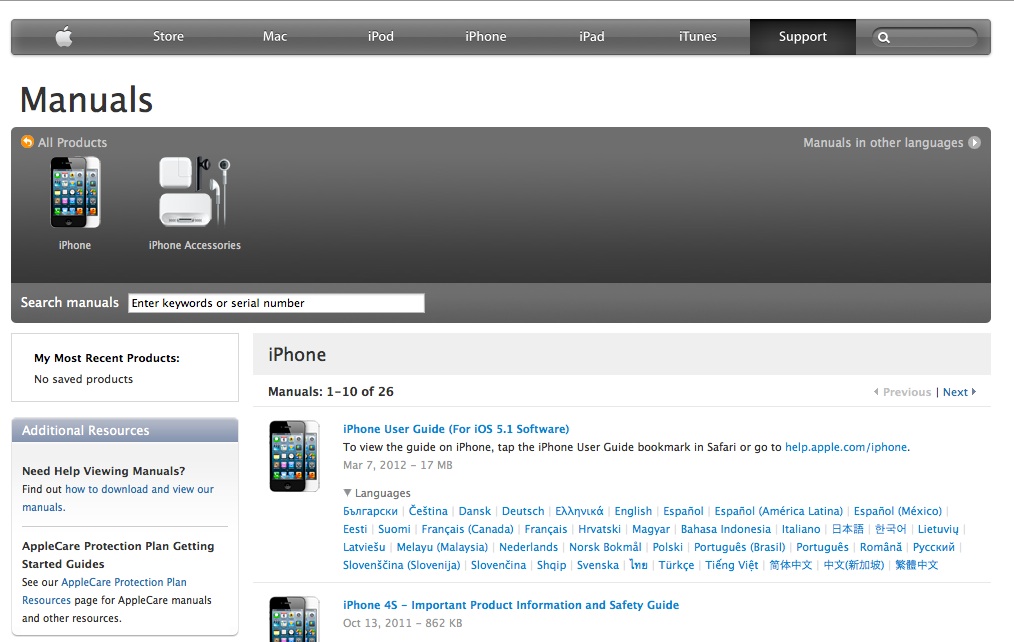The height and width of the screenshot is (642, 1014).
Task: Choose the Melayu (Malaysia) manual
Action: [x=442, y=548]
